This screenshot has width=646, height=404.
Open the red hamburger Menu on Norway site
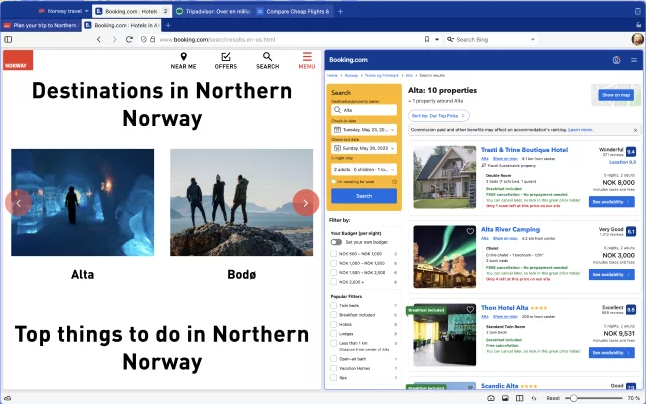point(307,61)
